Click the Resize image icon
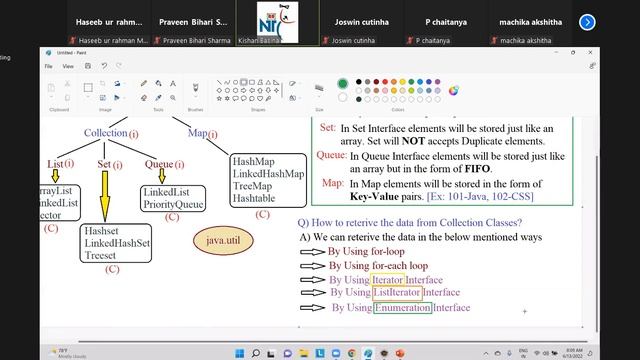This screenshot has width=640, height=360. (x=103, y=98)
